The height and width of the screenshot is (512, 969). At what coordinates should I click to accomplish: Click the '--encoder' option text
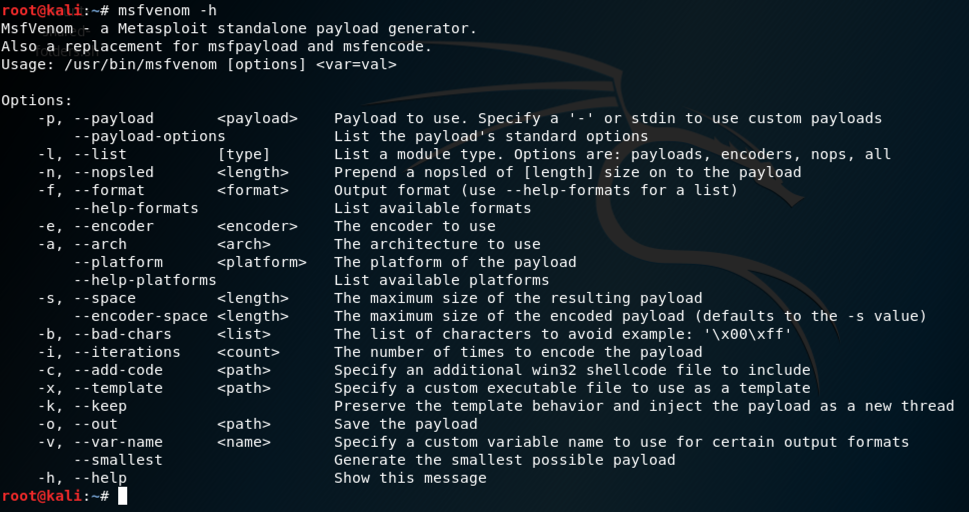[117, 226]
